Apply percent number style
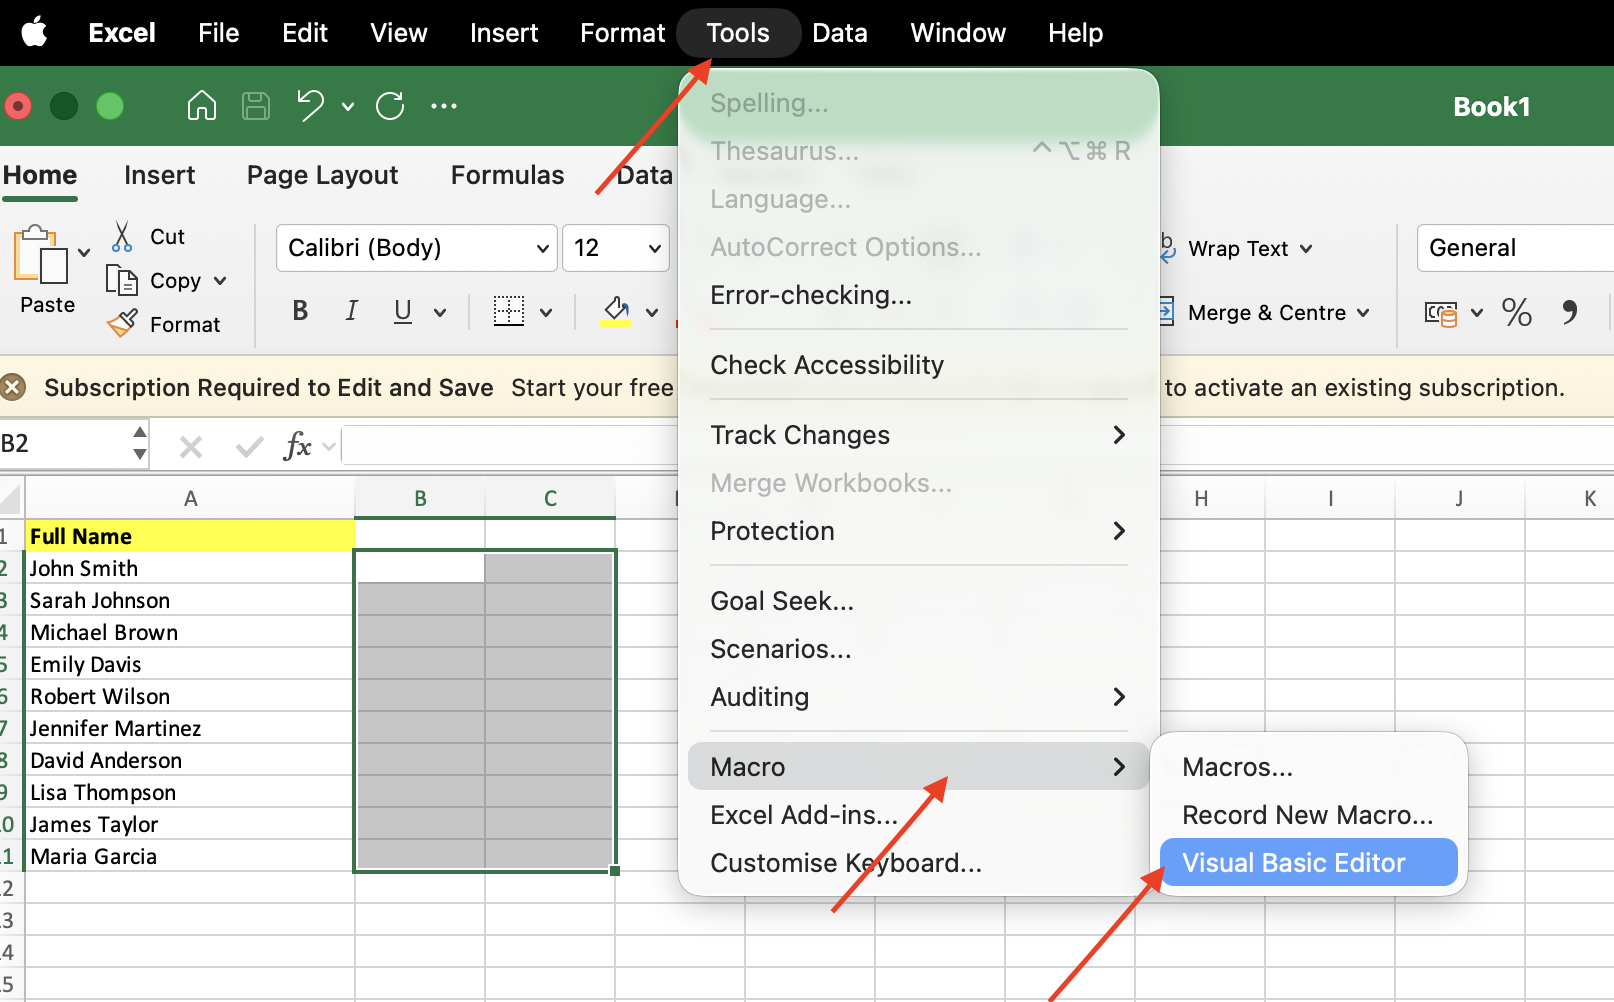The image size is (1614, 1002). [1516, 312]
